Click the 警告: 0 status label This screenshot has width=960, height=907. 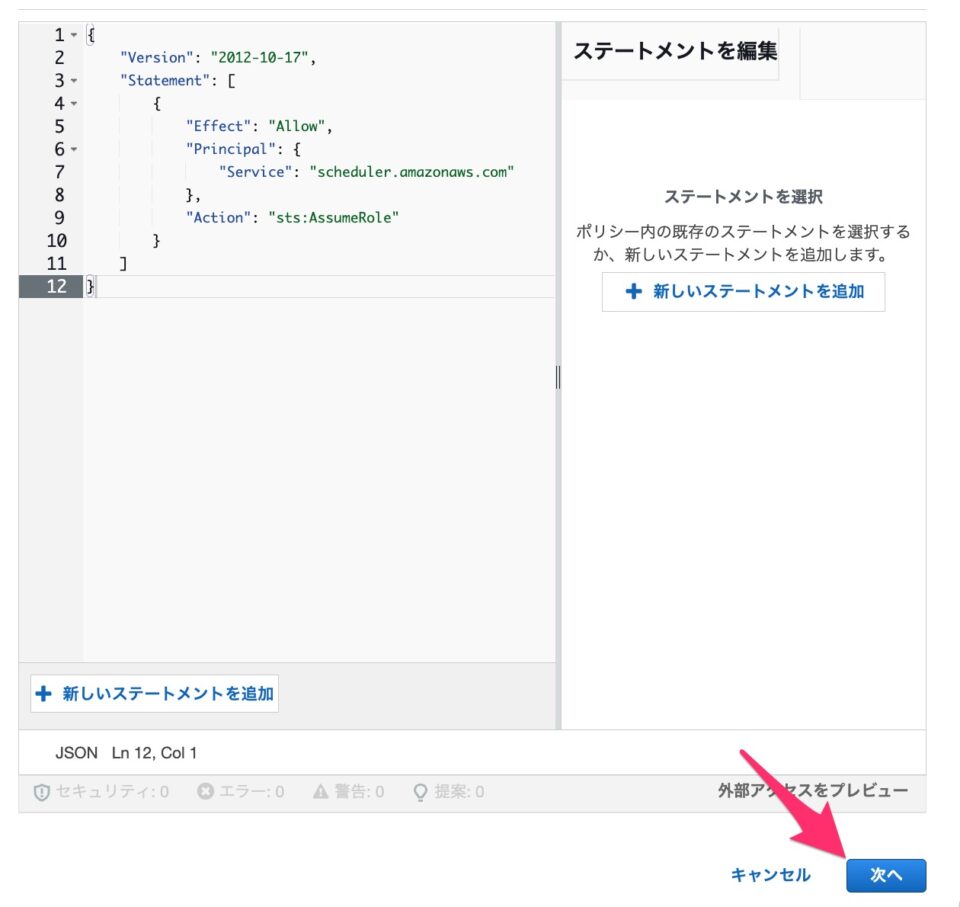[359, 791]
